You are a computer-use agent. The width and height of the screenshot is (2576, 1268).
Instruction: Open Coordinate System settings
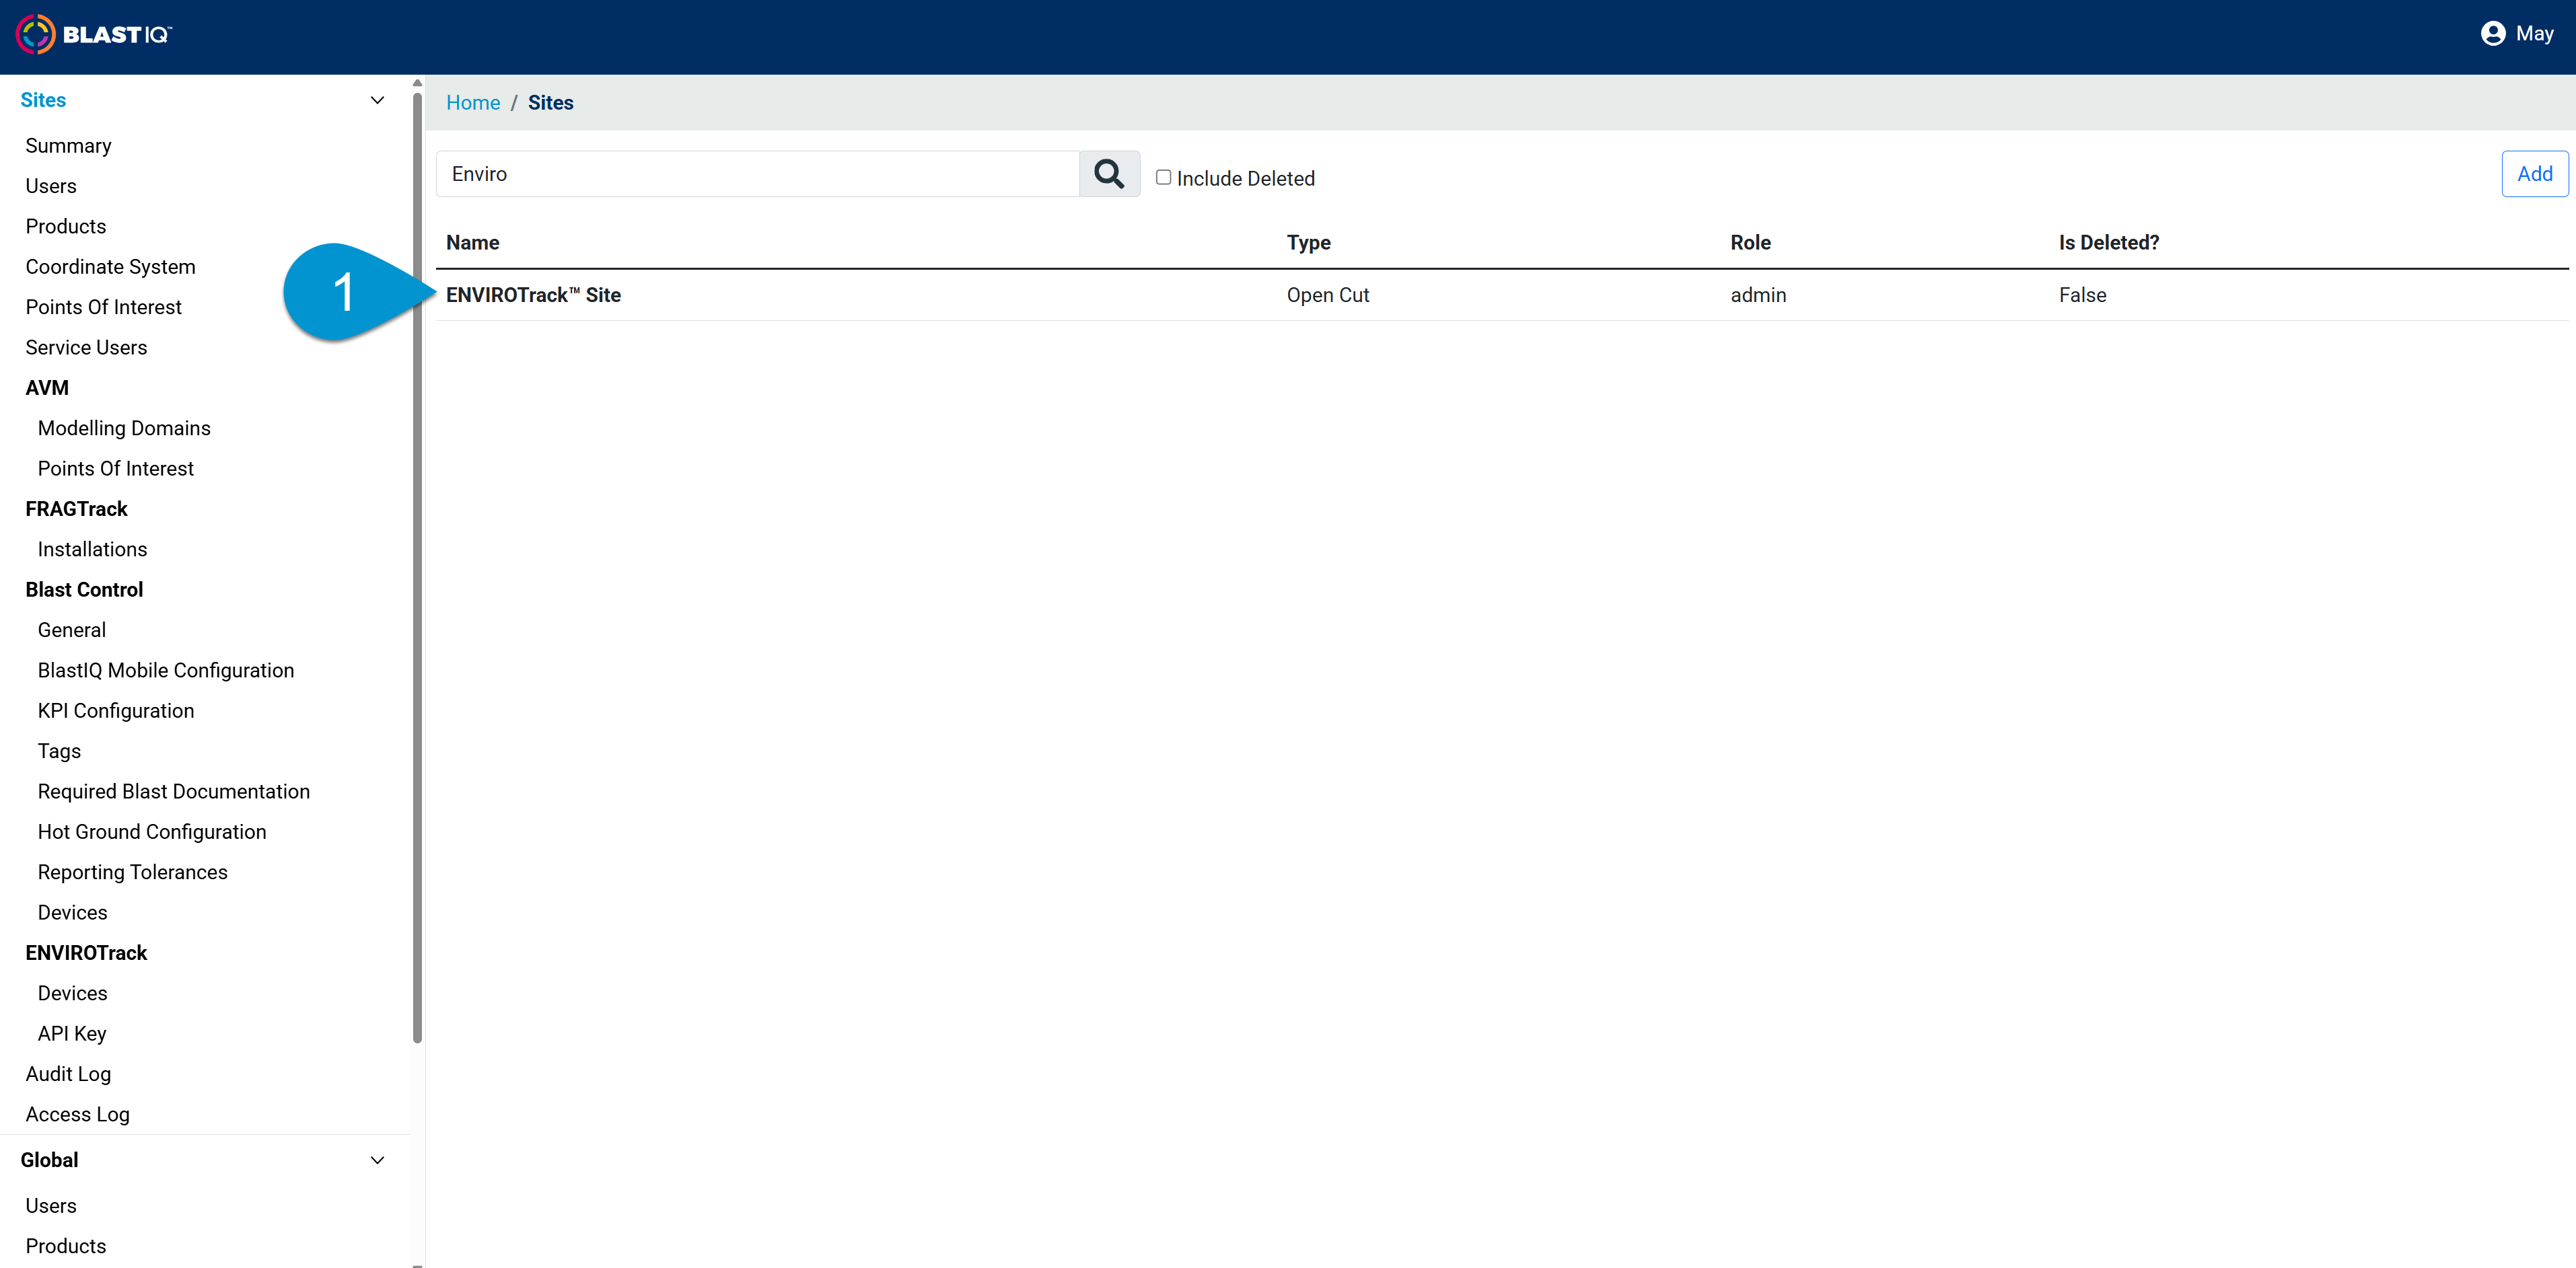pyautogui.click(x=110, y=267)
